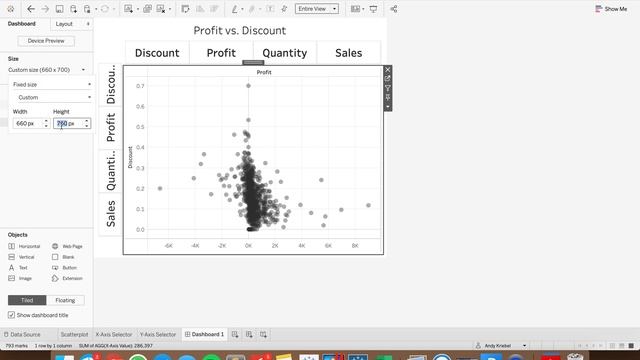Open the highlight tool dropdown arrow
Image resolution: width=640 pixels, height=360 pixels.
coord(242,9)
